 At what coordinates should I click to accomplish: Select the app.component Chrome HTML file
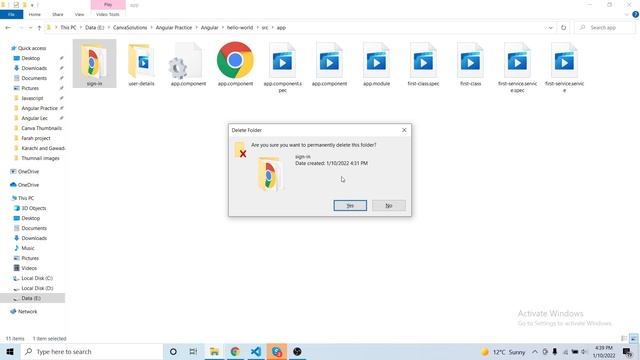click(235, 64)
